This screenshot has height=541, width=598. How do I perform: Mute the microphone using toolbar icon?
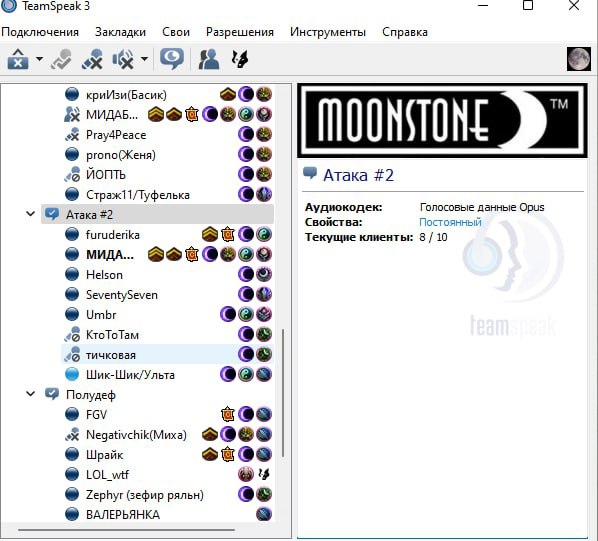coord(92,59)
